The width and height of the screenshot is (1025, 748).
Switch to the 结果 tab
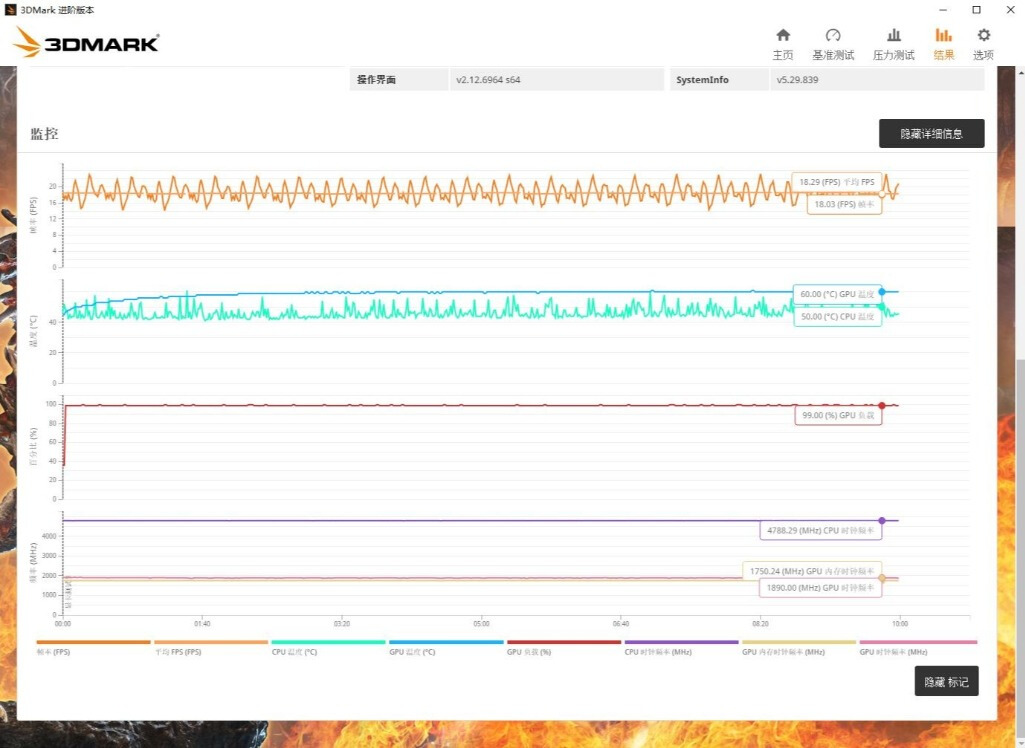tap(942, 43)
